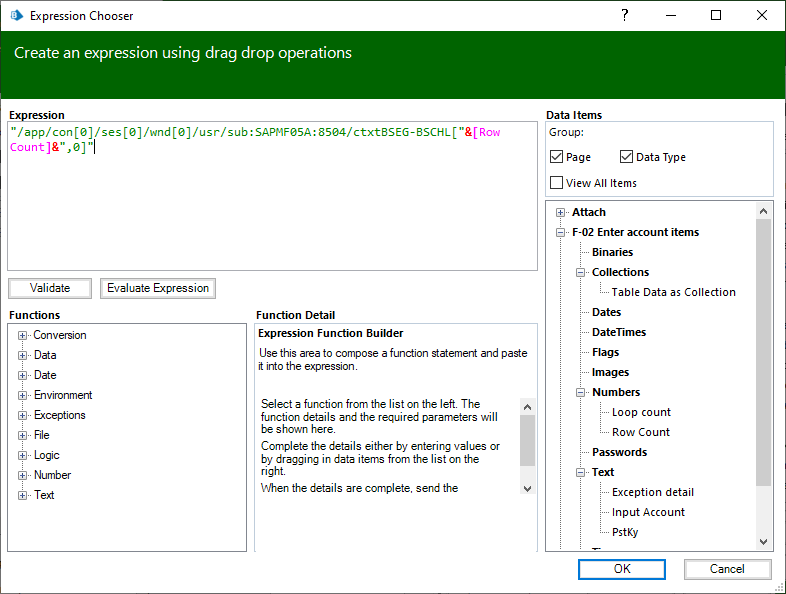
Task: Click the help question mark button
Action: [625, 16]
